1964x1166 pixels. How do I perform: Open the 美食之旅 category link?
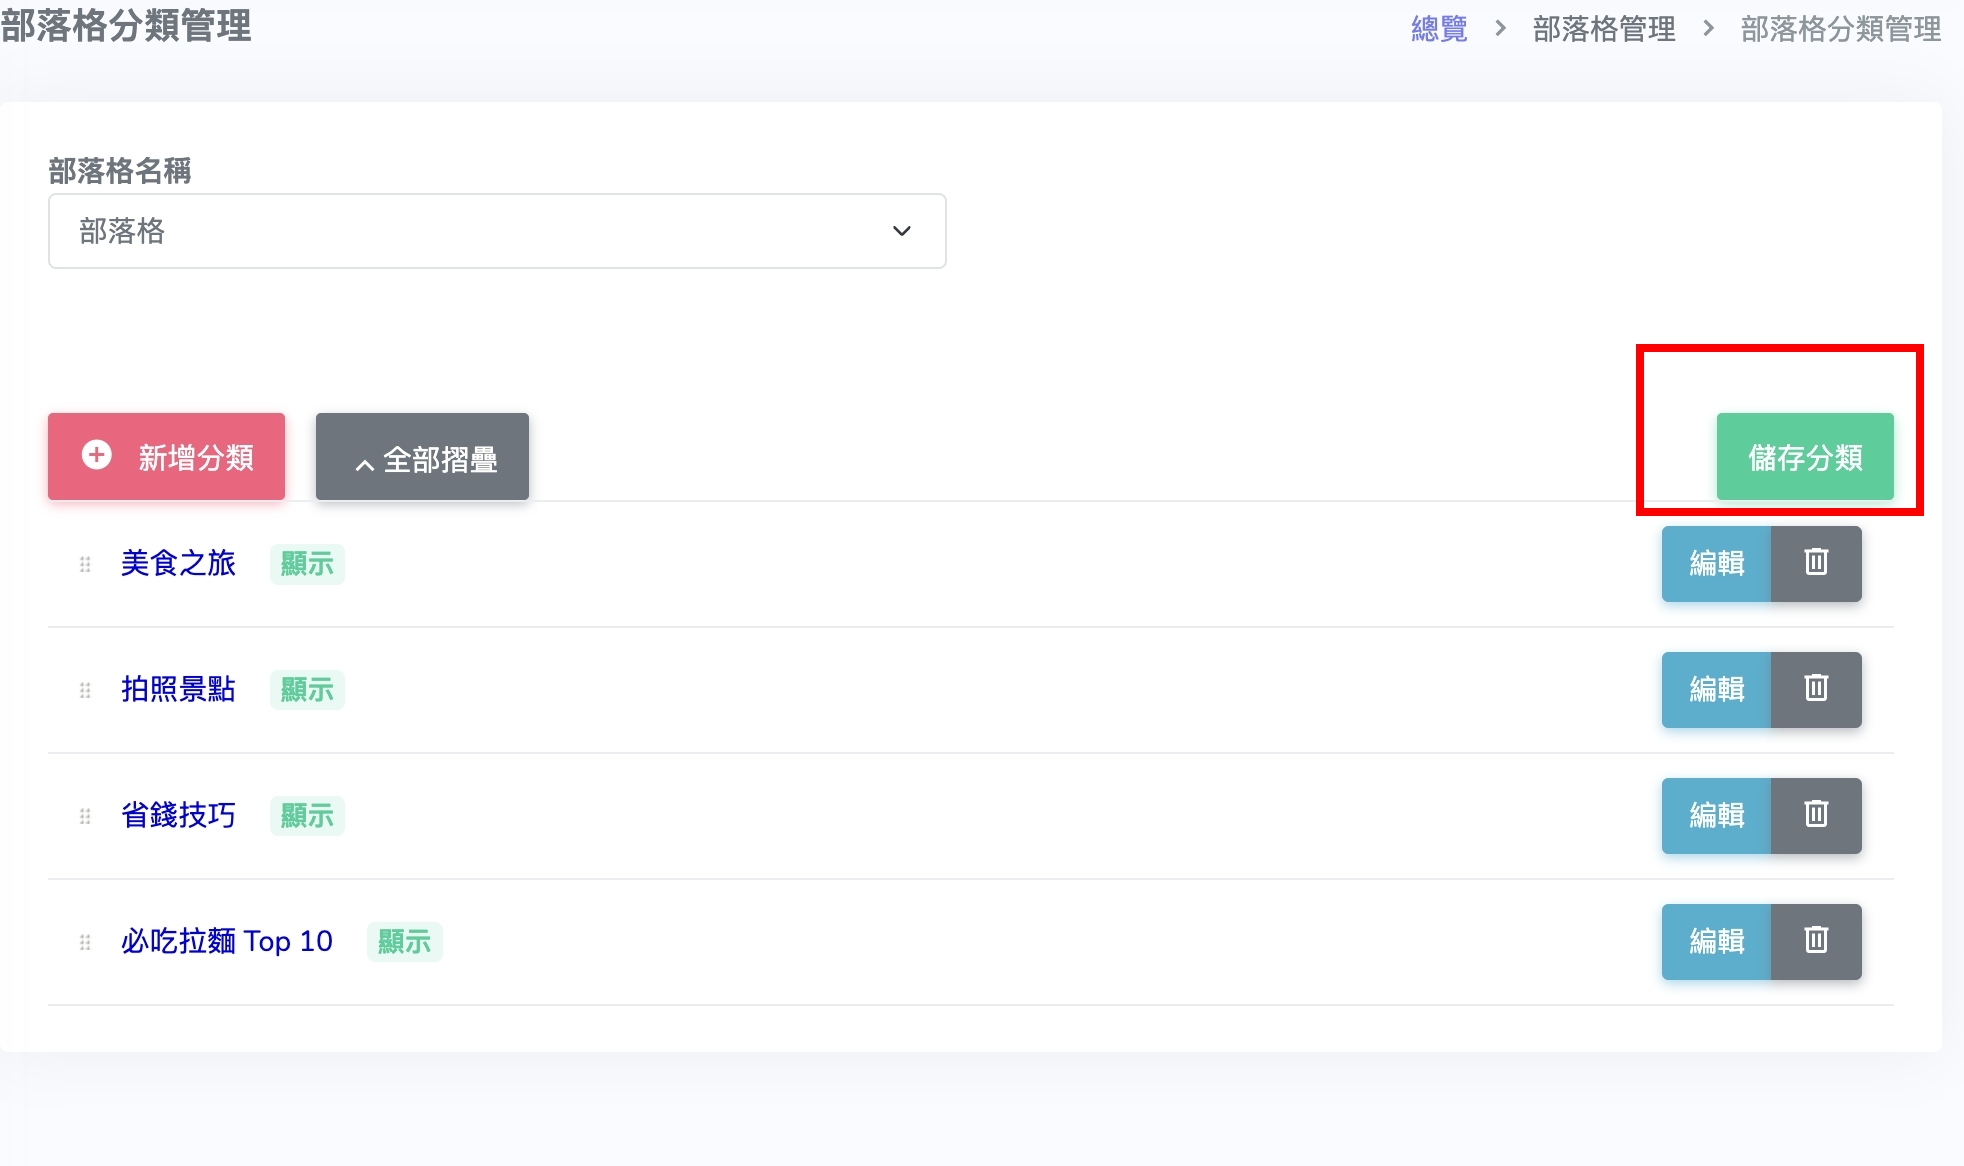click(x=178, y=563)
